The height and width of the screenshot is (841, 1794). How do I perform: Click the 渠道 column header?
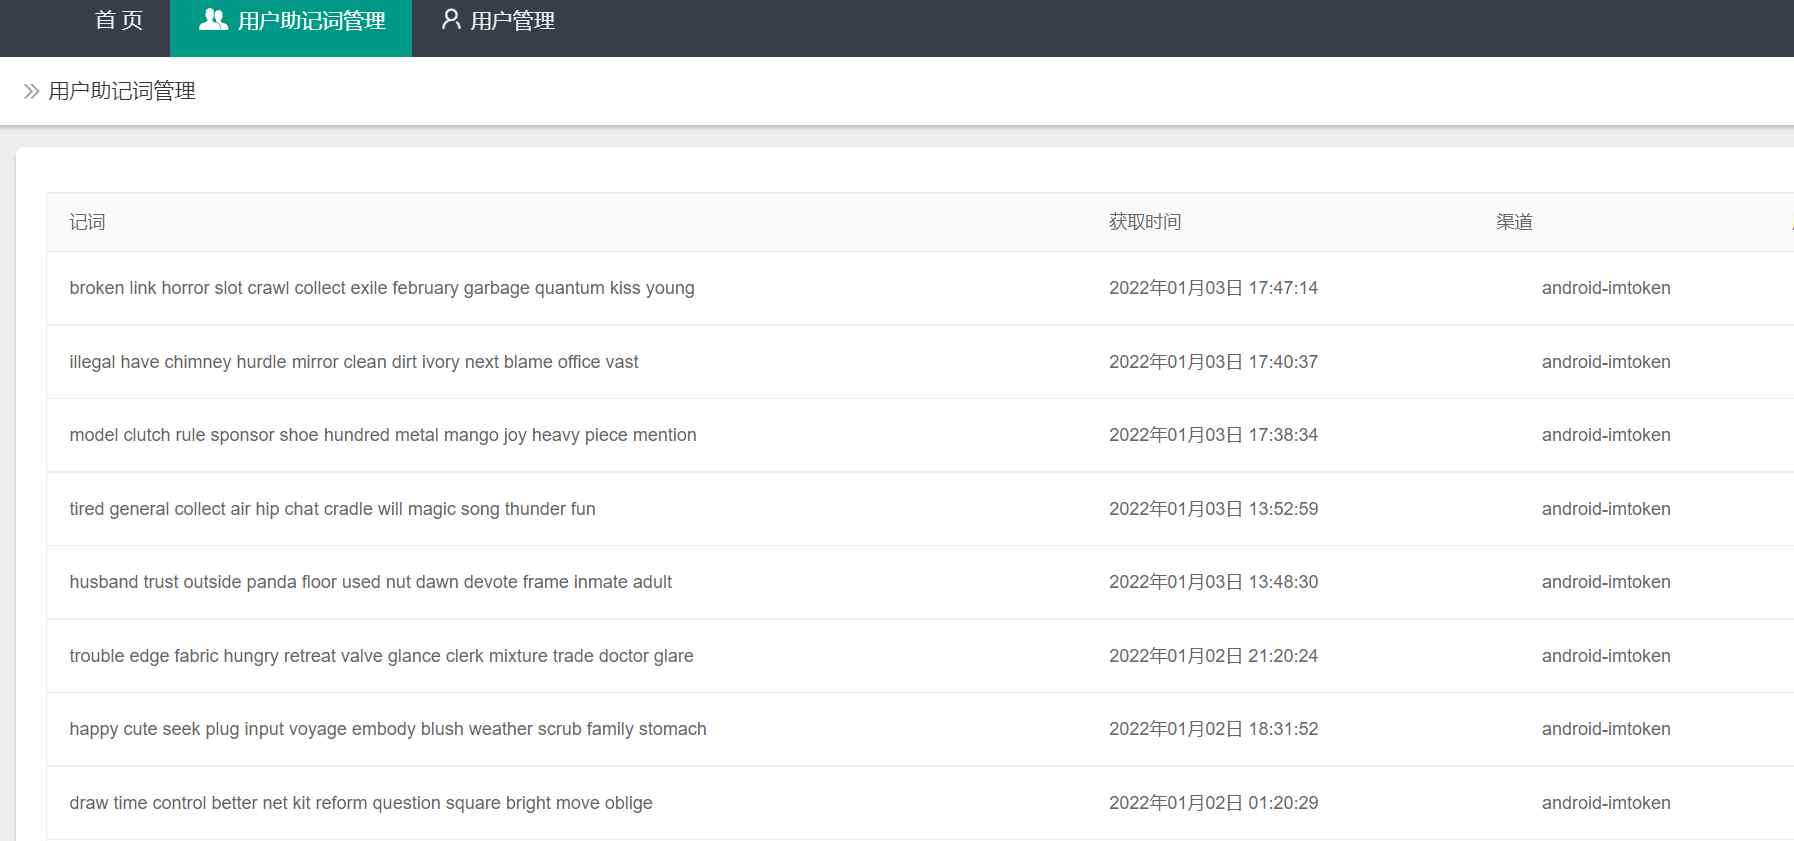[x=1514, y=222]
